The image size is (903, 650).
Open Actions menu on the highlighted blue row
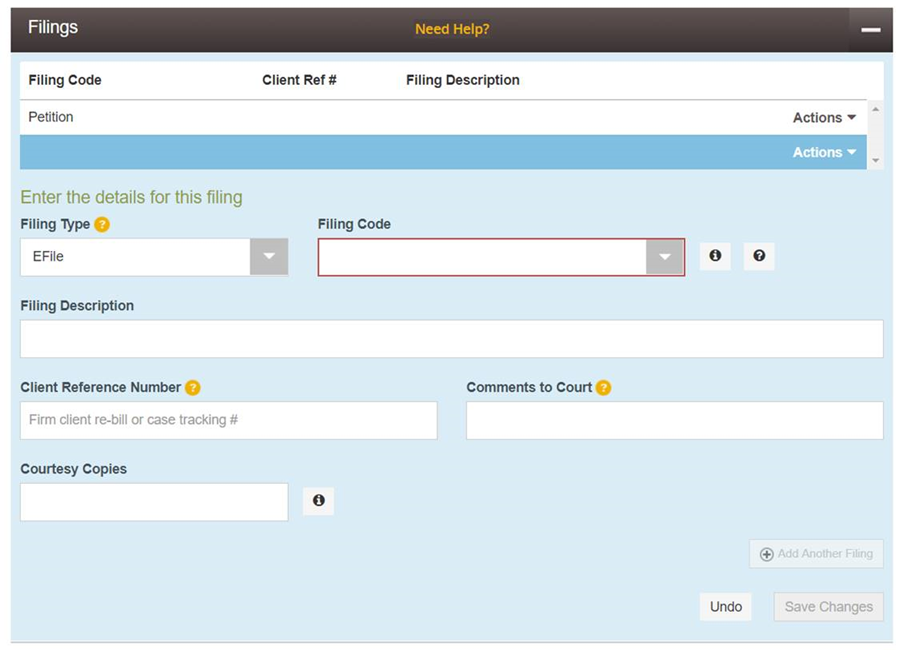click(824, 153)
